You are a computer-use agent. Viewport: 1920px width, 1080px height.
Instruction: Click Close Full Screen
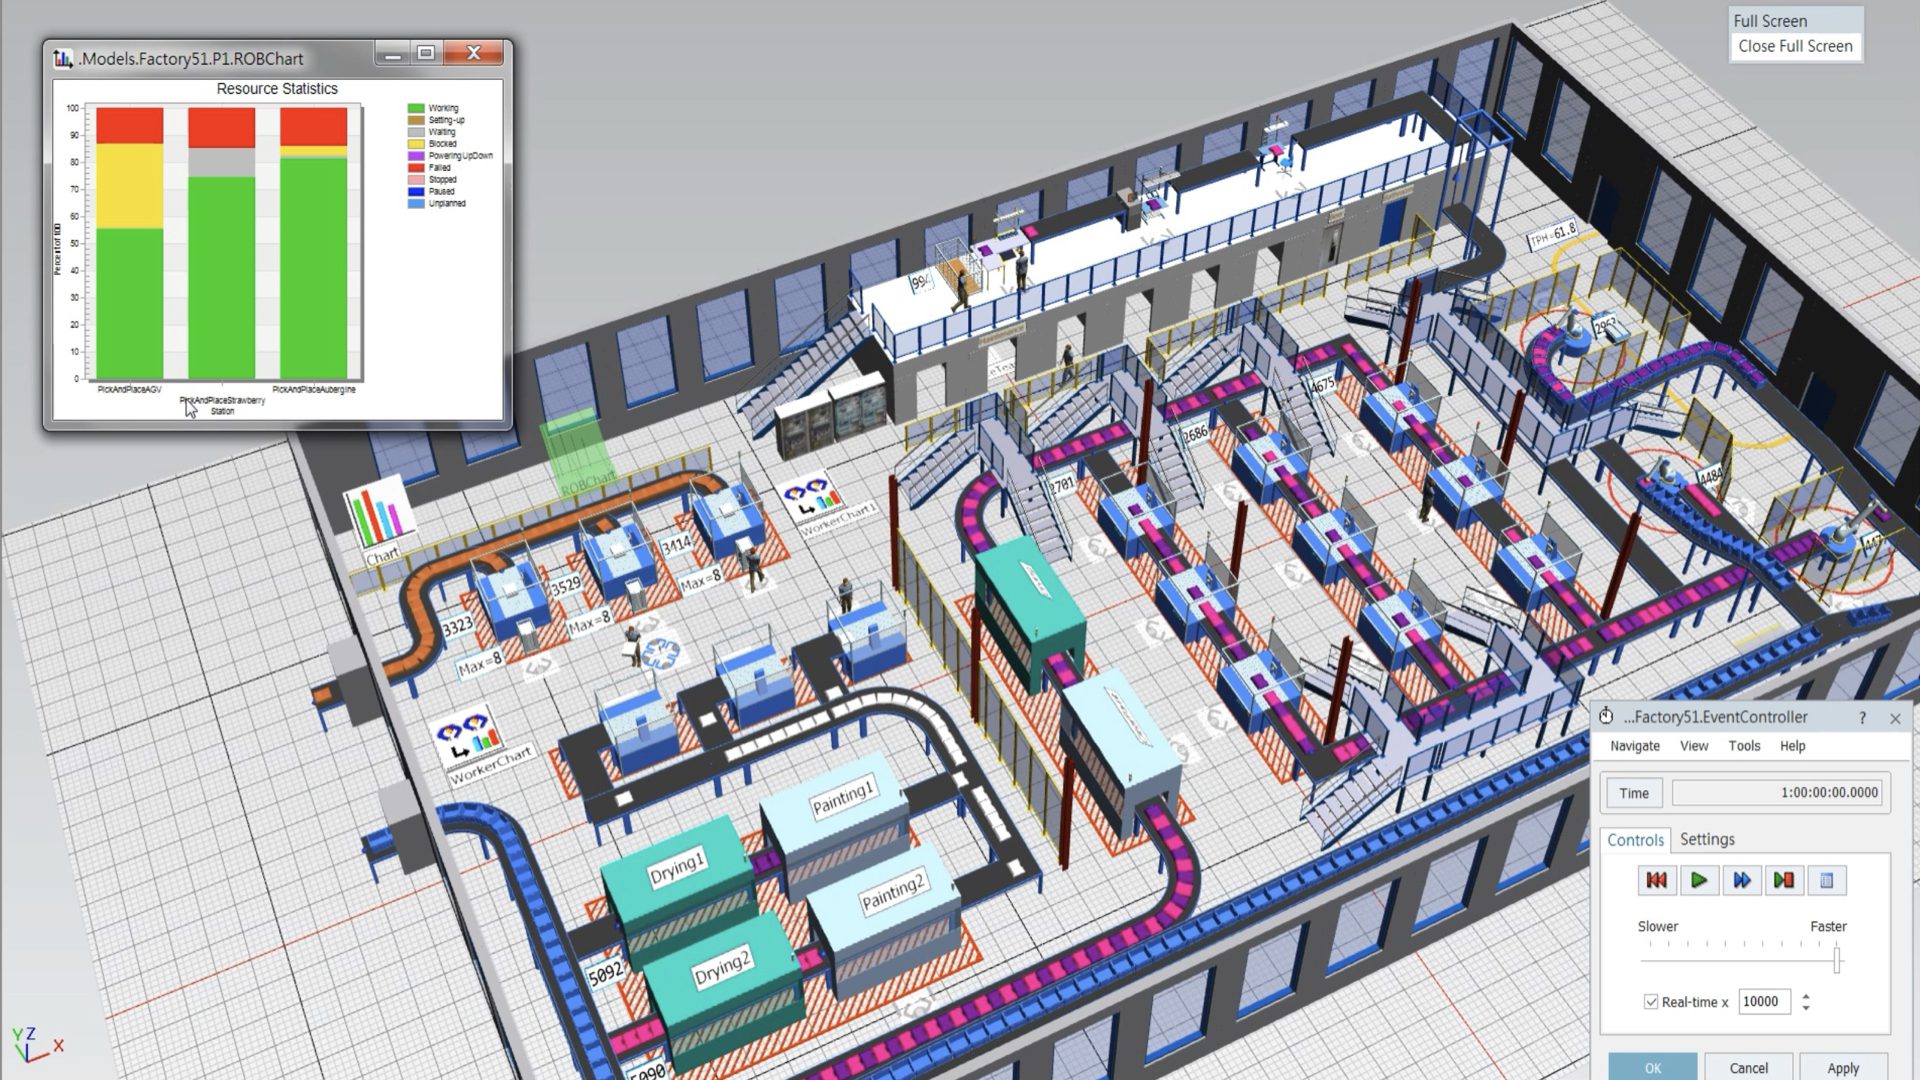point(1795,46)
